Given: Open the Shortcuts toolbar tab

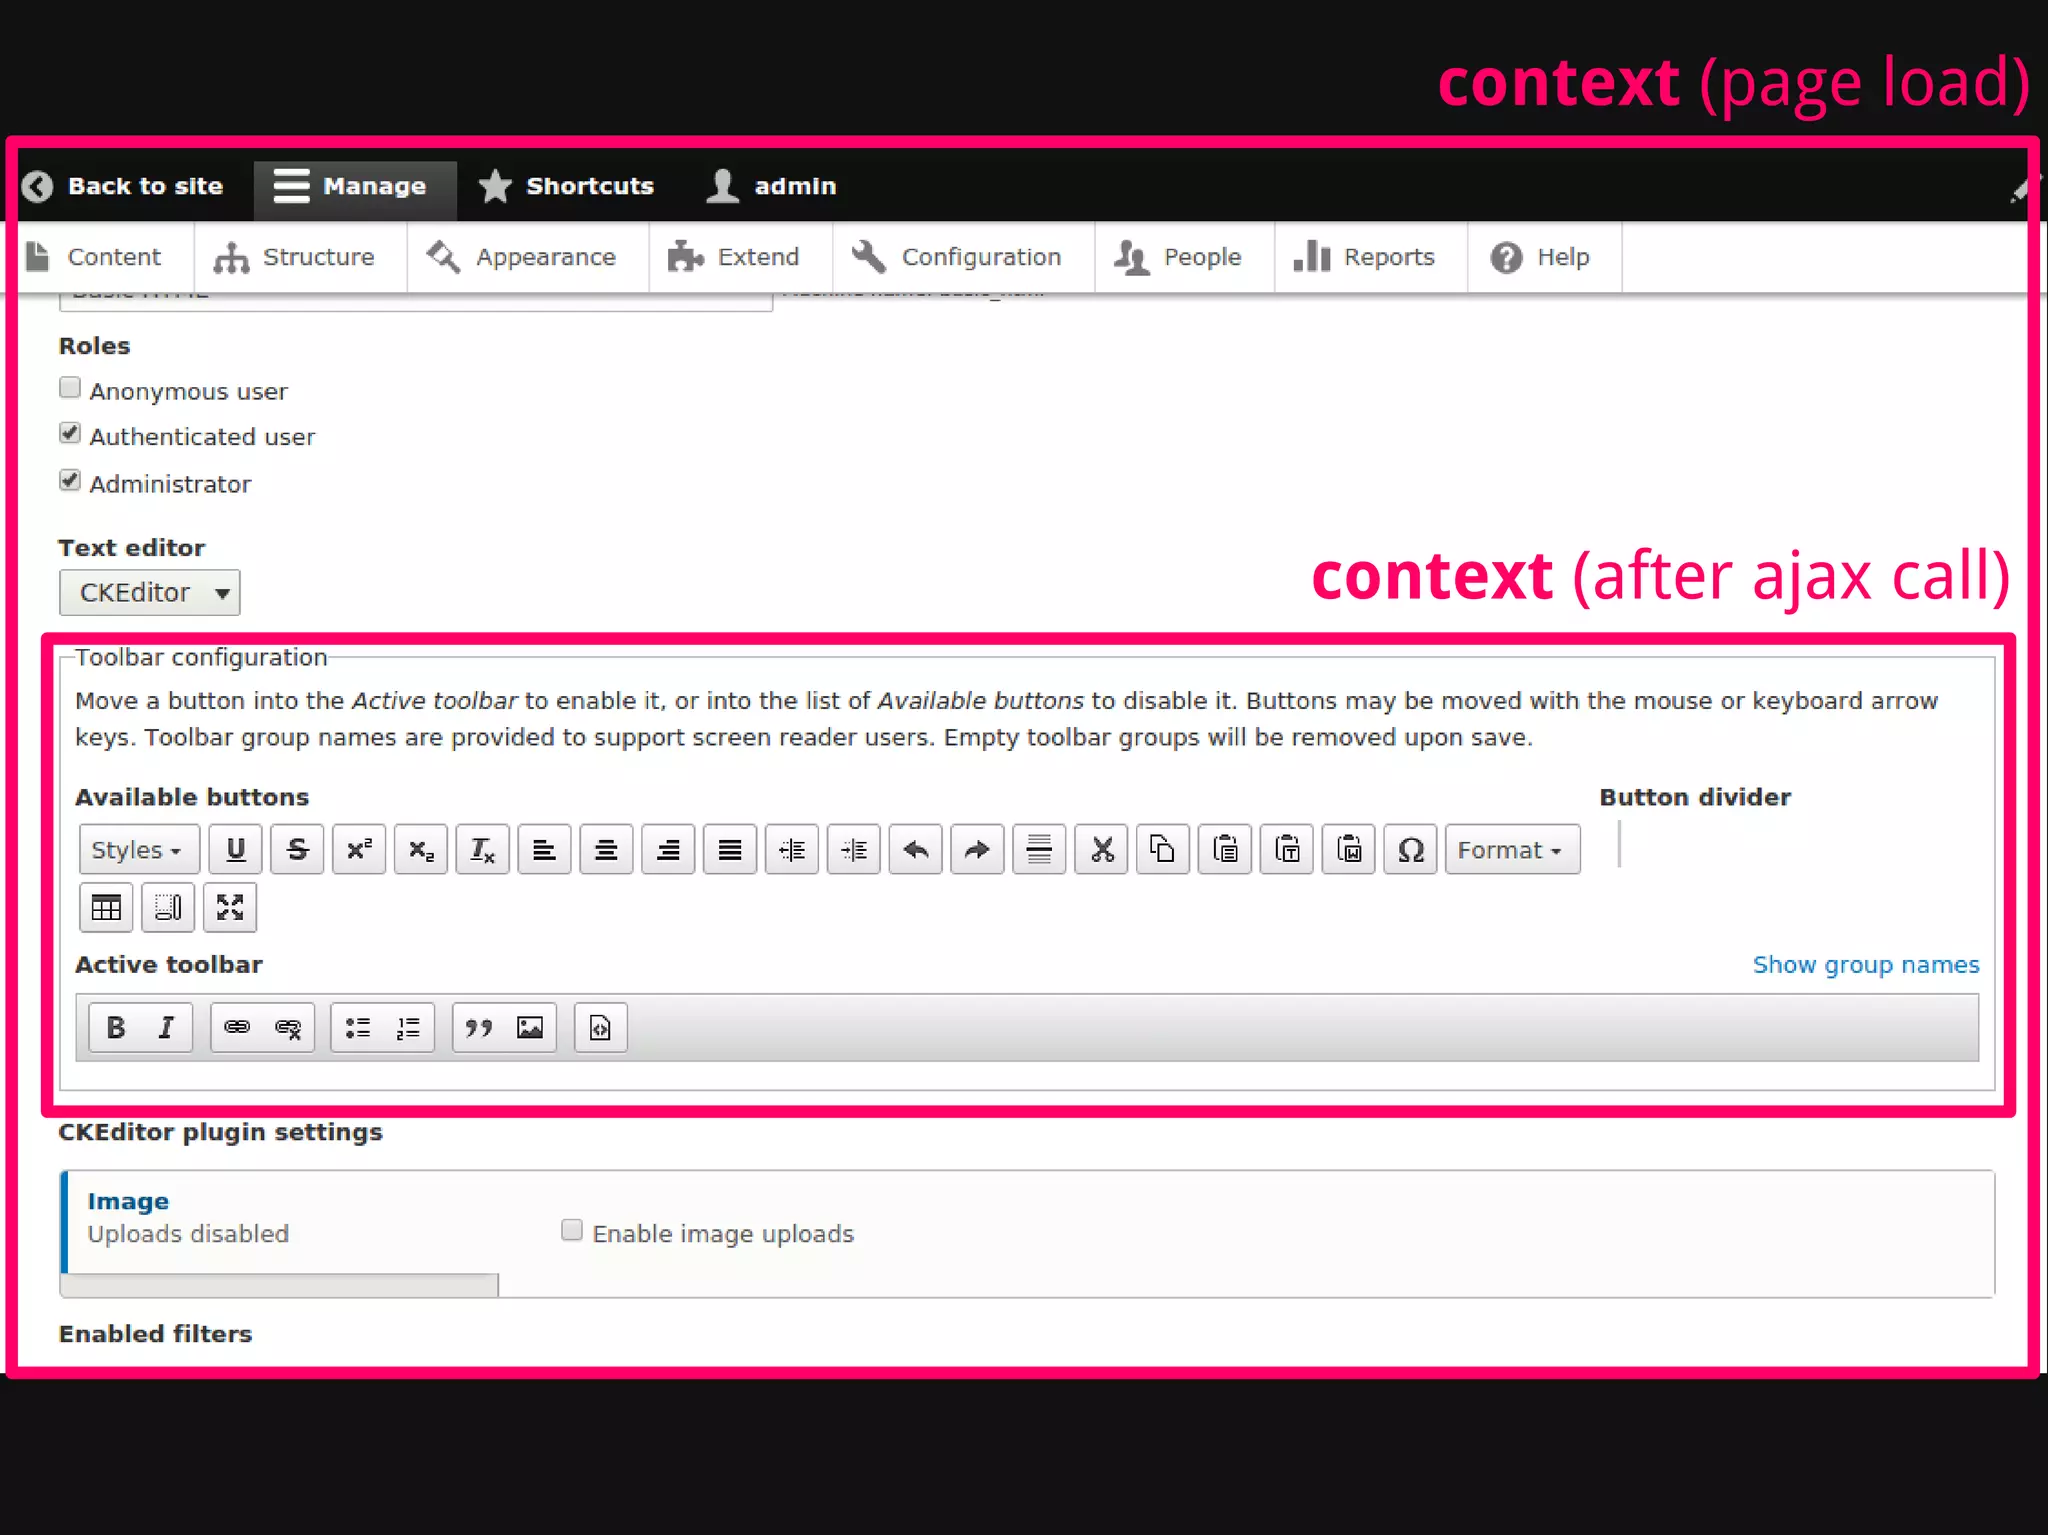Looking at the screenshot, I should 566,187.
